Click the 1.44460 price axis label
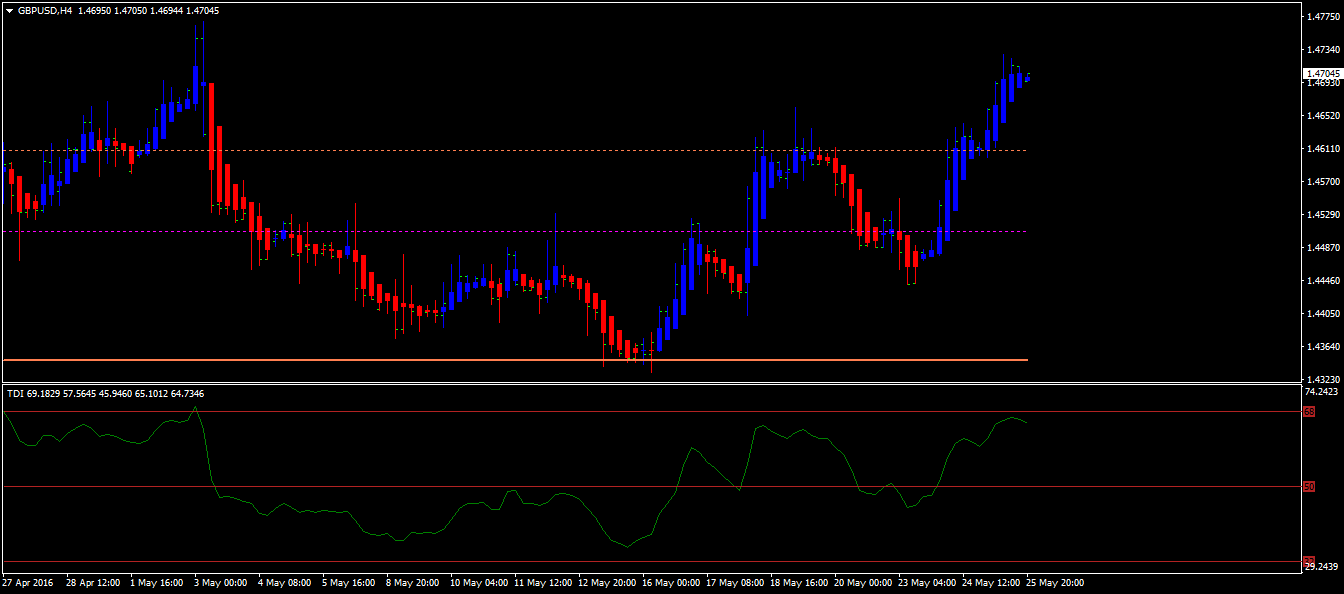 (x=1324, y=281)
